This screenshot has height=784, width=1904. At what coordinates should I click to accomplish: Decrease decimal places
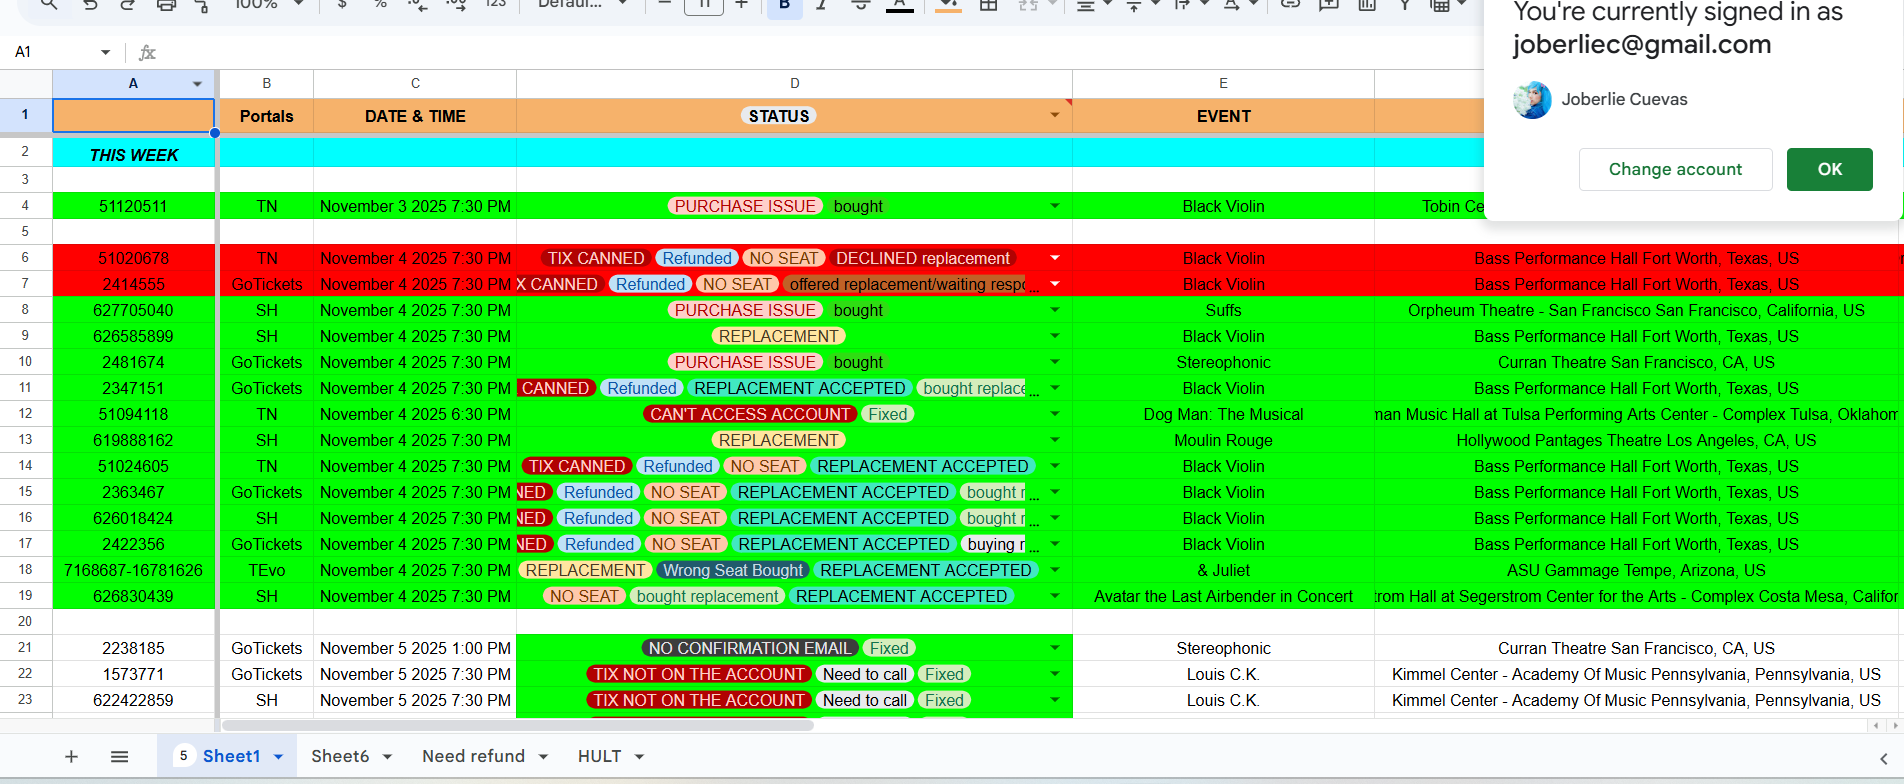click(419, 5)
